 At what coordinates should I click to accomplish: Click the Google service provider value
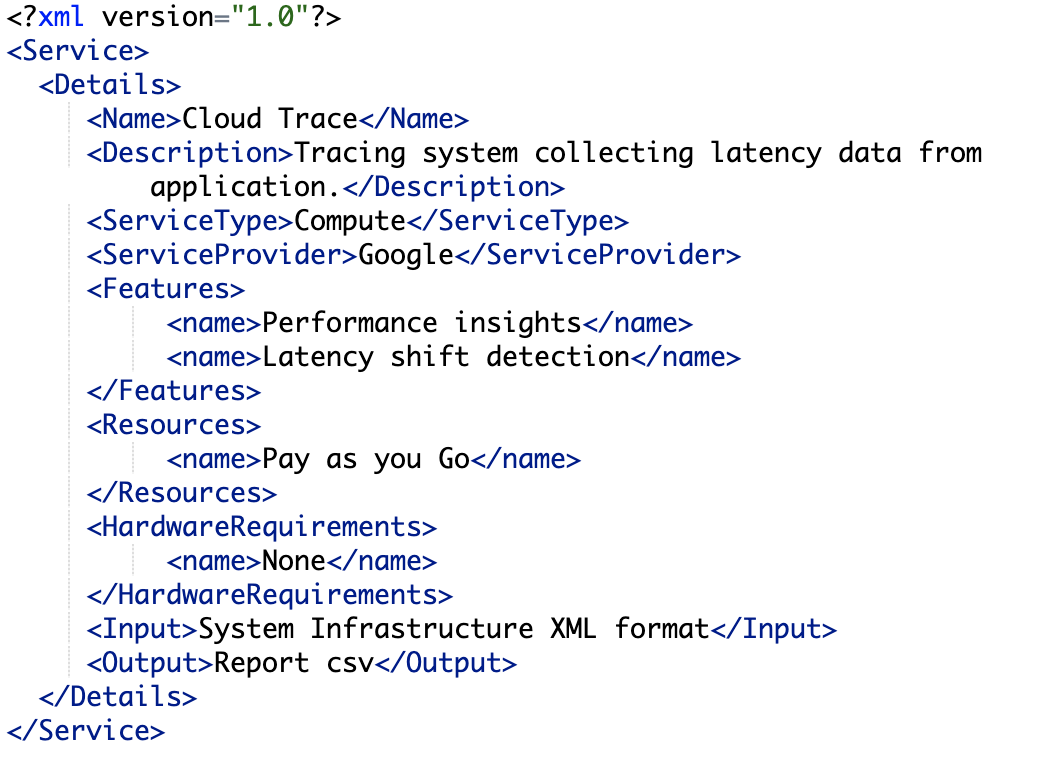pyautogui.click(x=406, y=256)
